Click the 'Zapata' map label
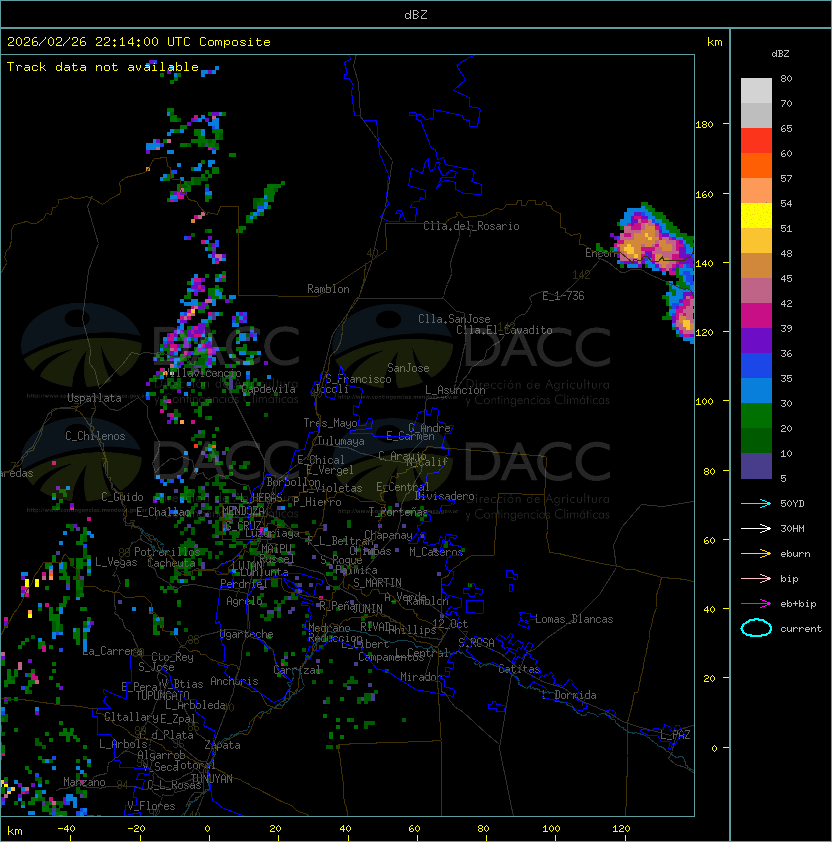 pyautogui.click(x=222, y=745)
